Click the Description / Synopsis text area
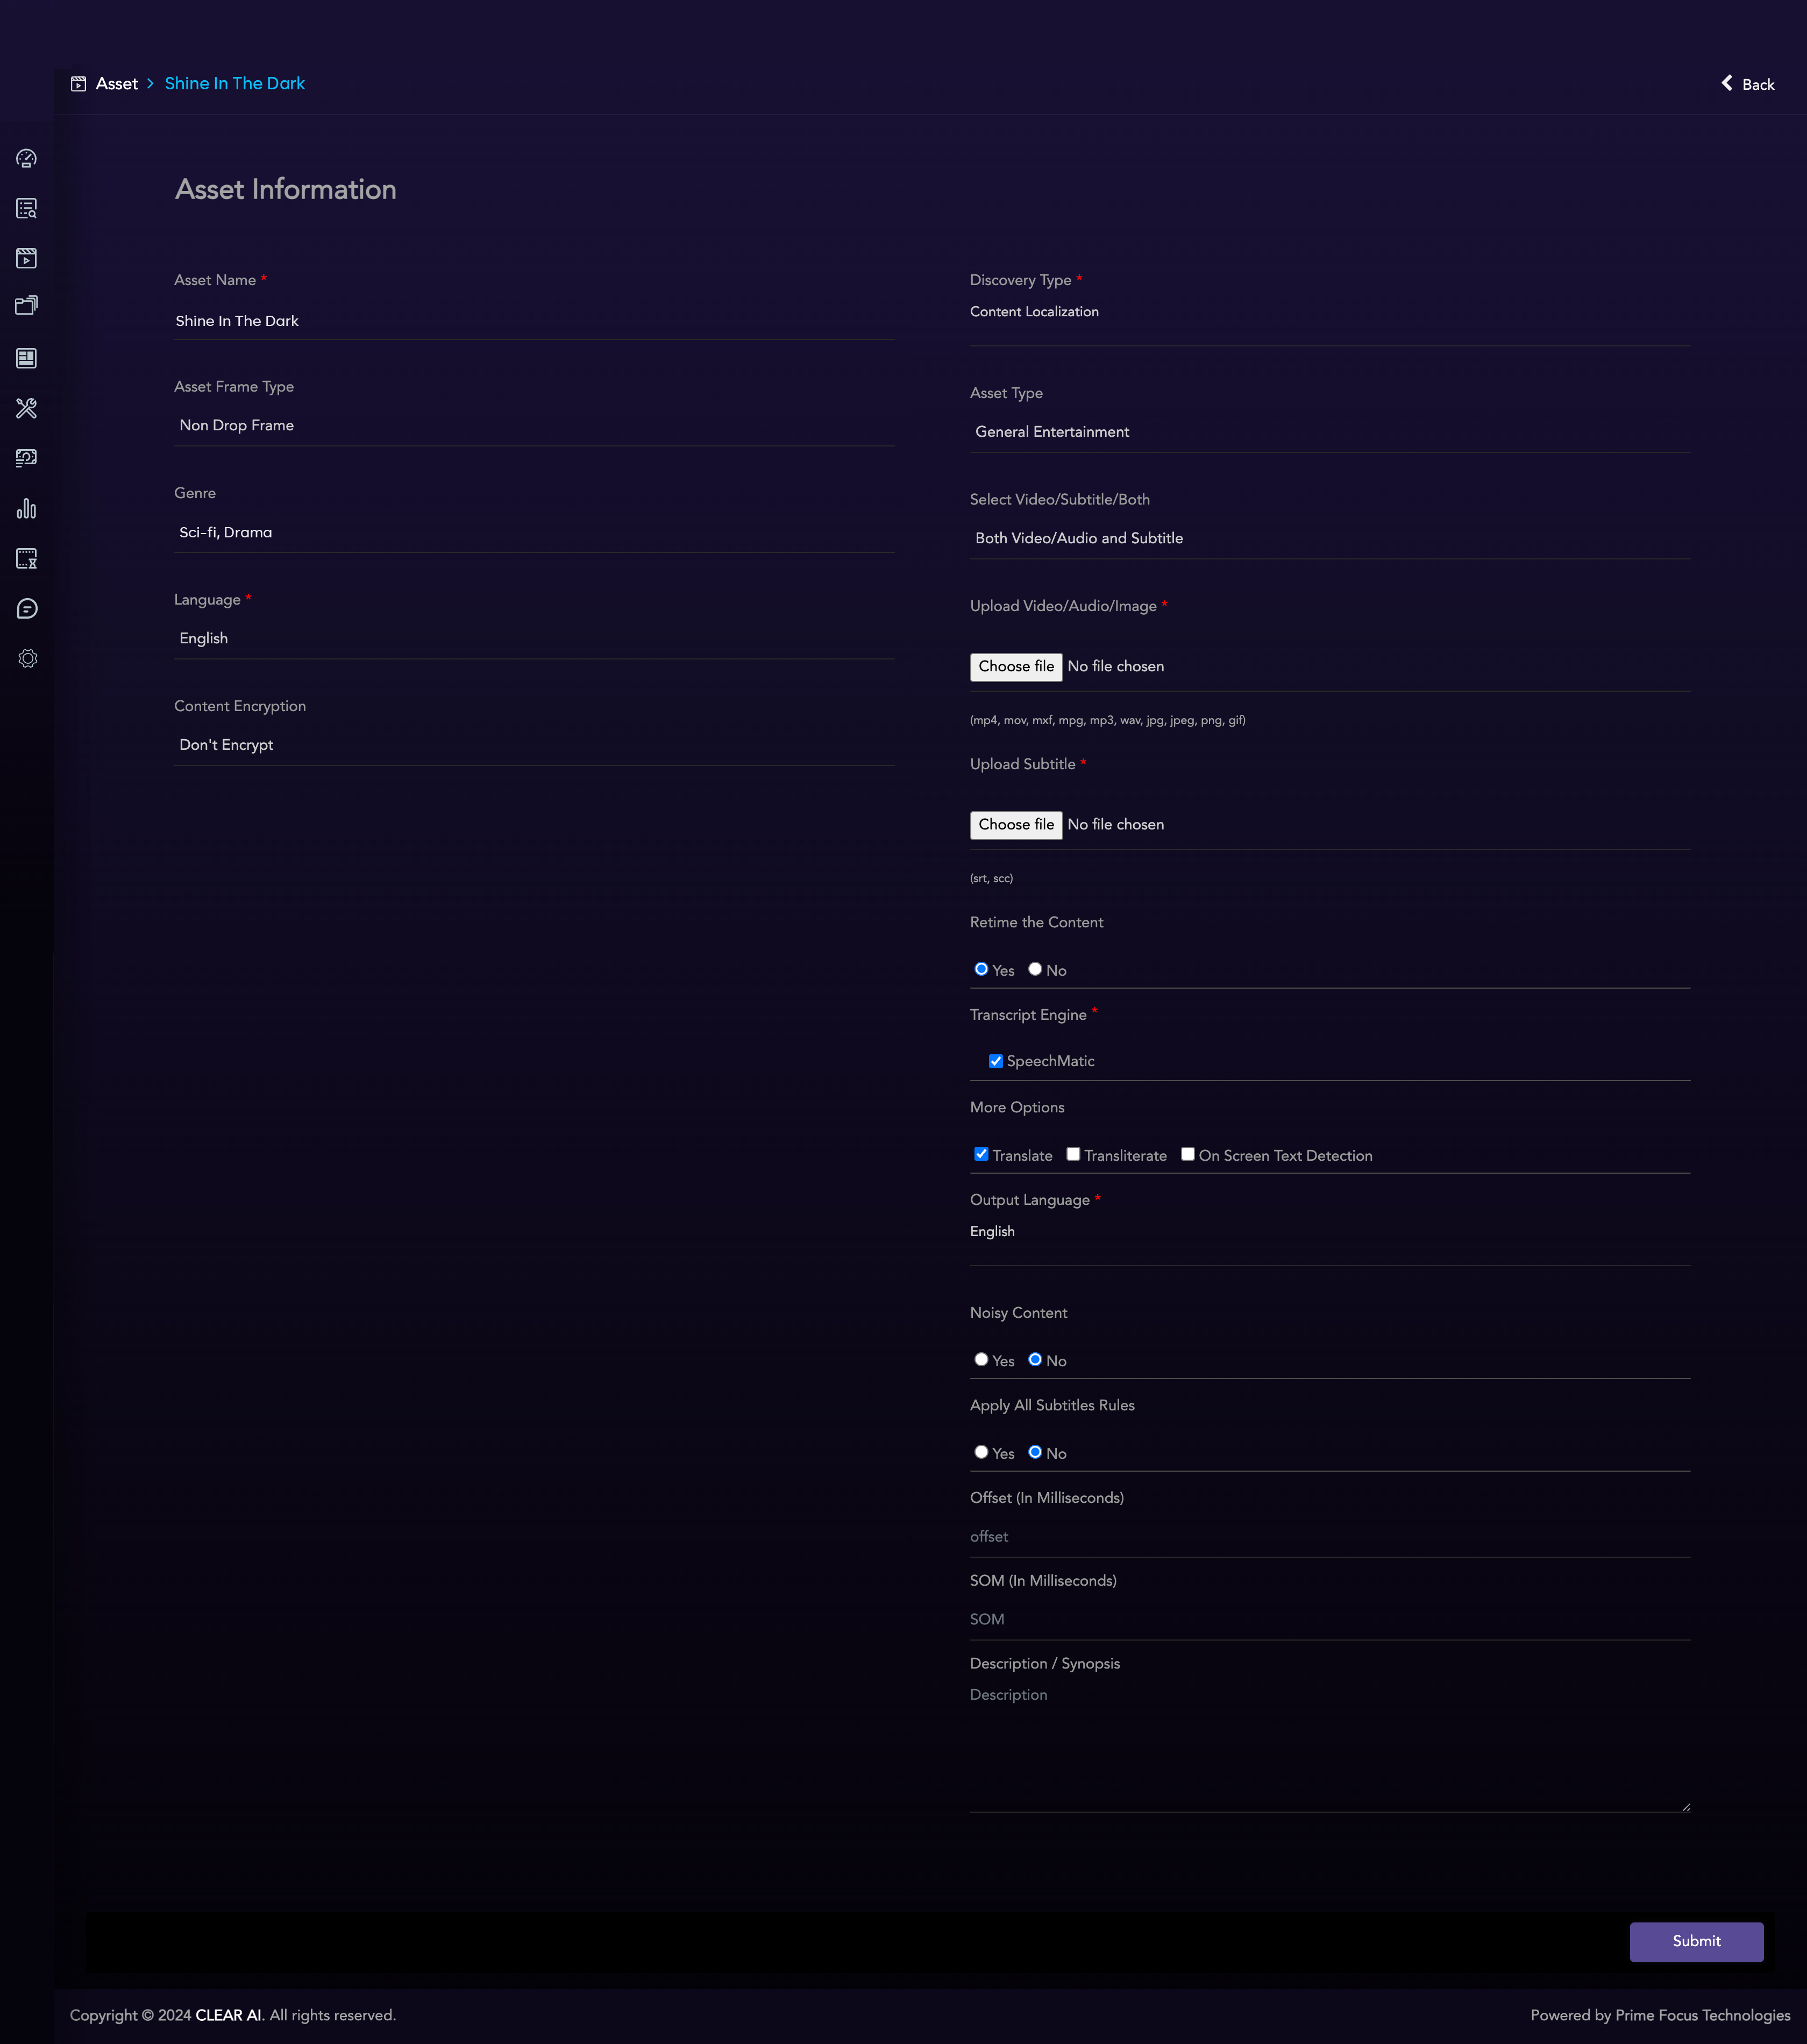1807x2044 pixels. click(x=1330, y=1747)
